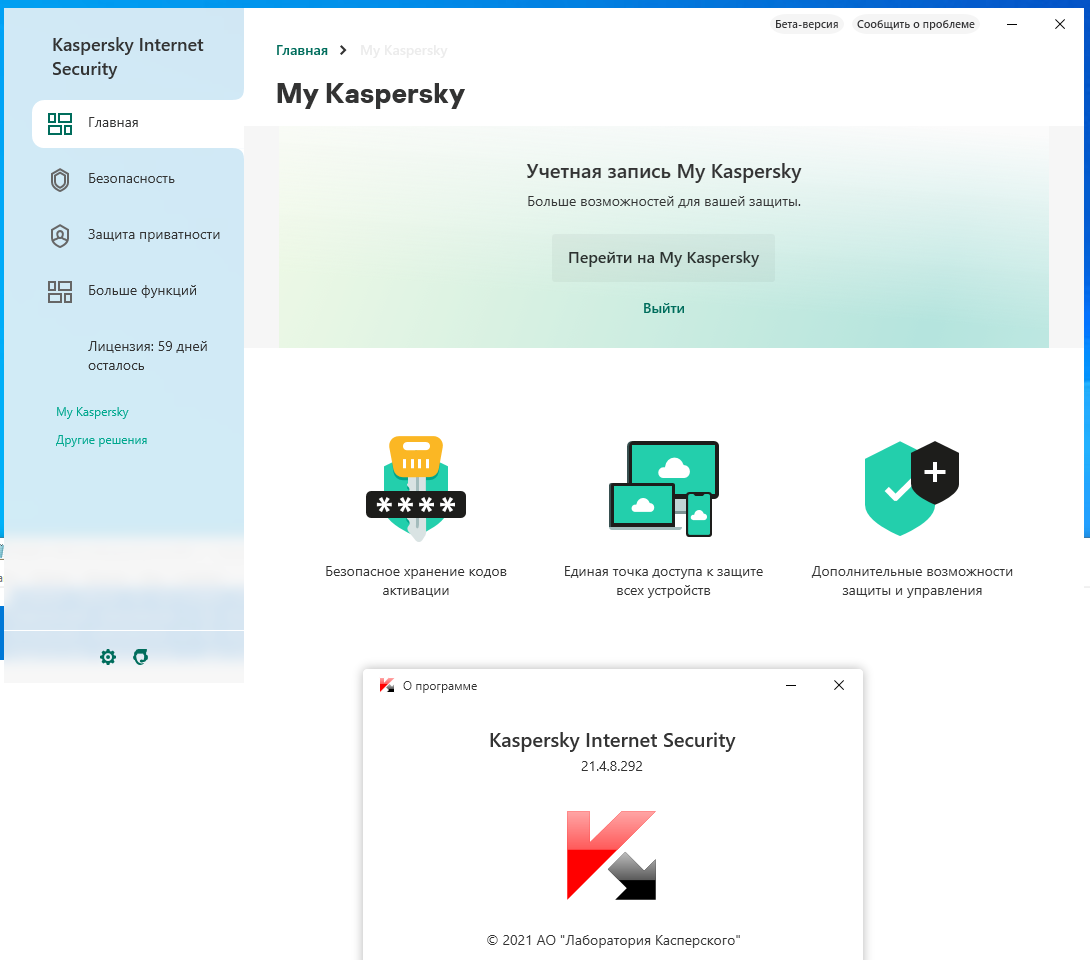This screenshot has height=960, width=1090.
Task: Minimize the main Kaspersky window
Action: tap(1012, 24)
